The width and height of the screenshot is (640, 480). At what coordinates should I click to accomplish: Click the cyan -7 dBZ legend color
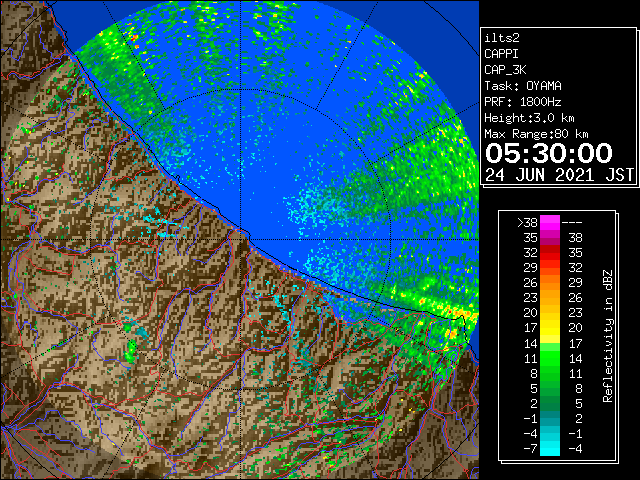(x=550, y=449)
